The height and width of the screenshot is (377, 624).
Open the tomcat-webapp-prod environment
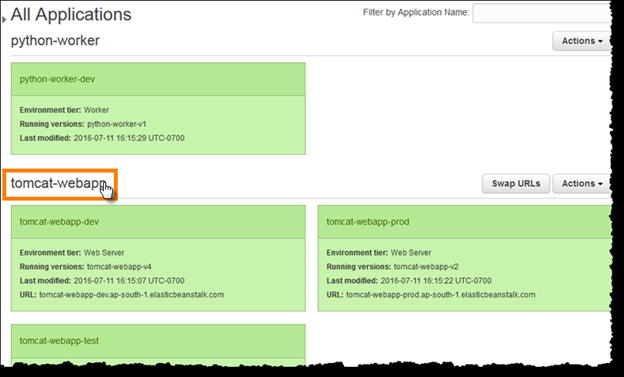pyautogui.click(x=368, y=222)
